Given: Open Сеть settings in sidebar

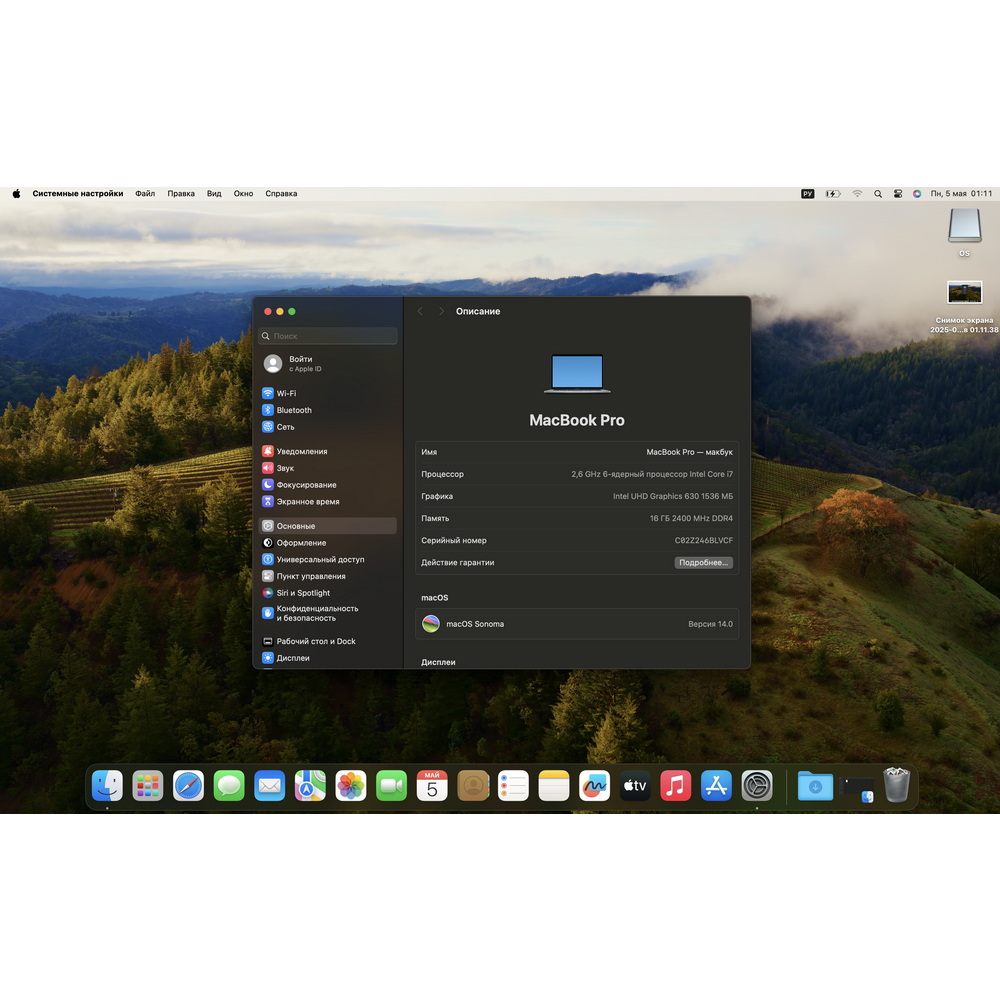Looking at the screenshot, I should coord(328,427).
